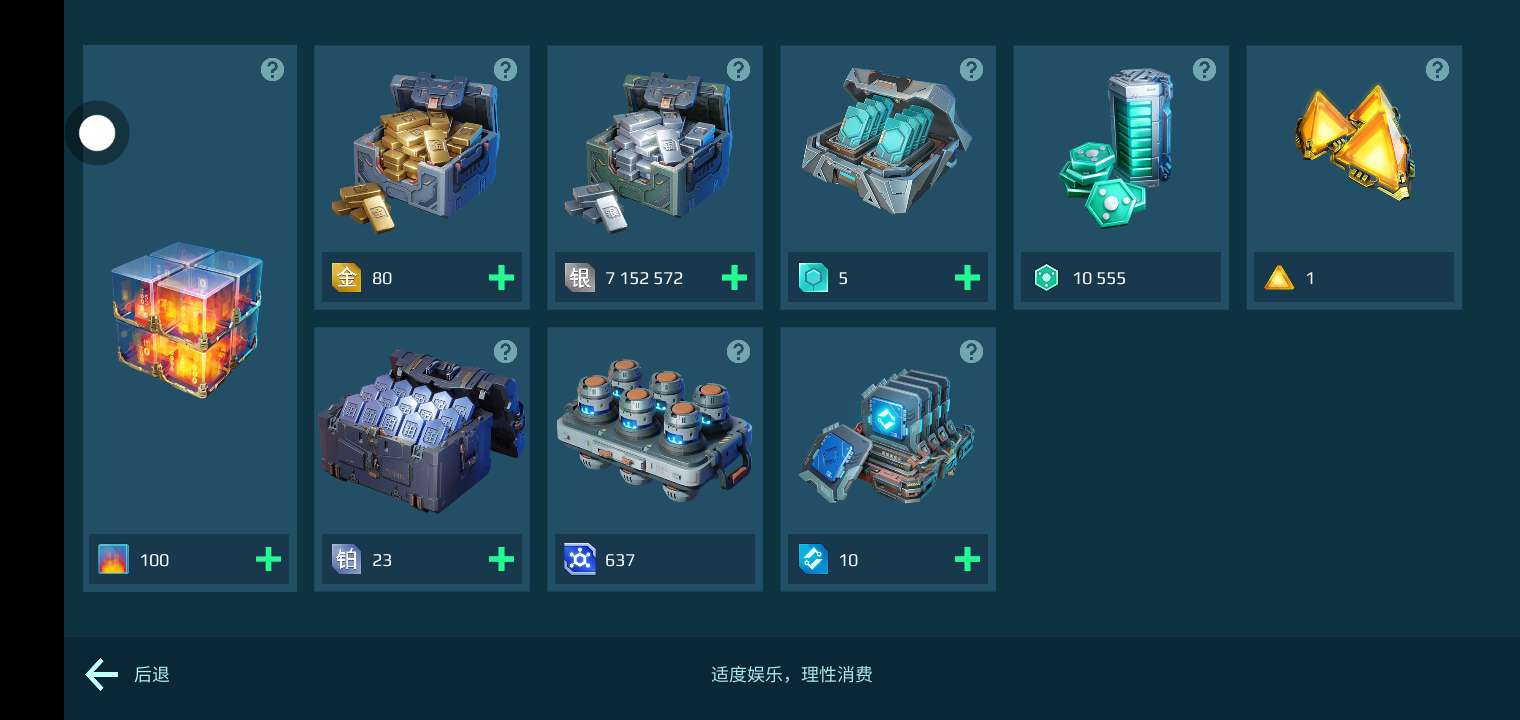1520x720 pixels.
Task: Show info for yellow pyramid currency
Action: pyautogui.click(x=1437, y=69)
